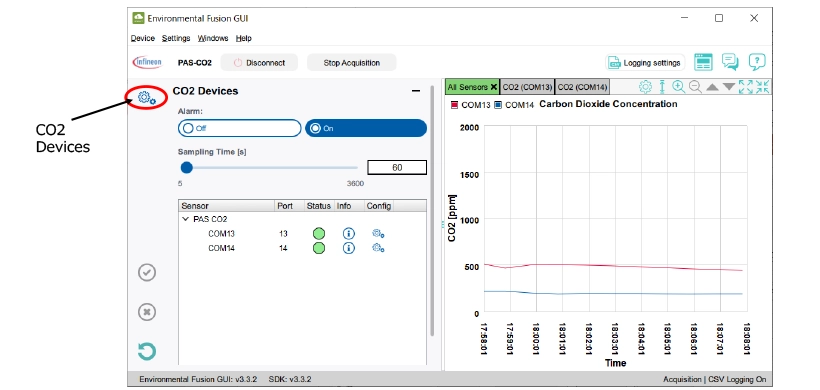This screenshot has width=820, height=390.
Task: Open chart settings gear icon
Action: (645, 87)
